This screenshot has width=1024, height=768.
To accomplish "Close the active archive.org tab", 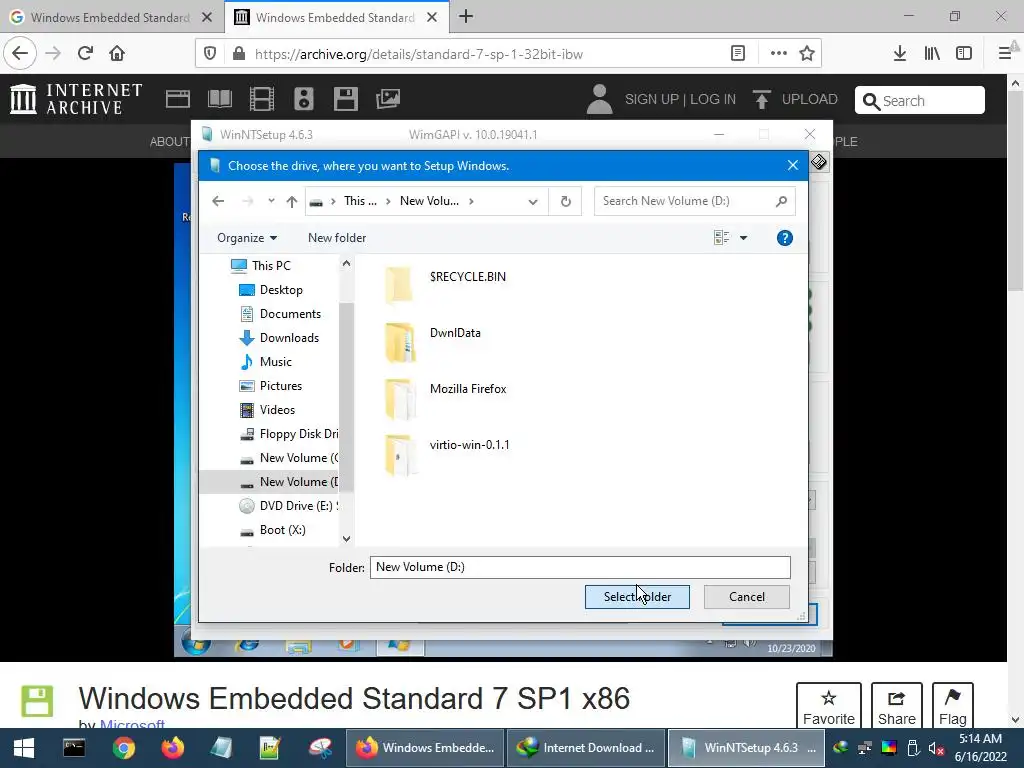I will point(432,18).
